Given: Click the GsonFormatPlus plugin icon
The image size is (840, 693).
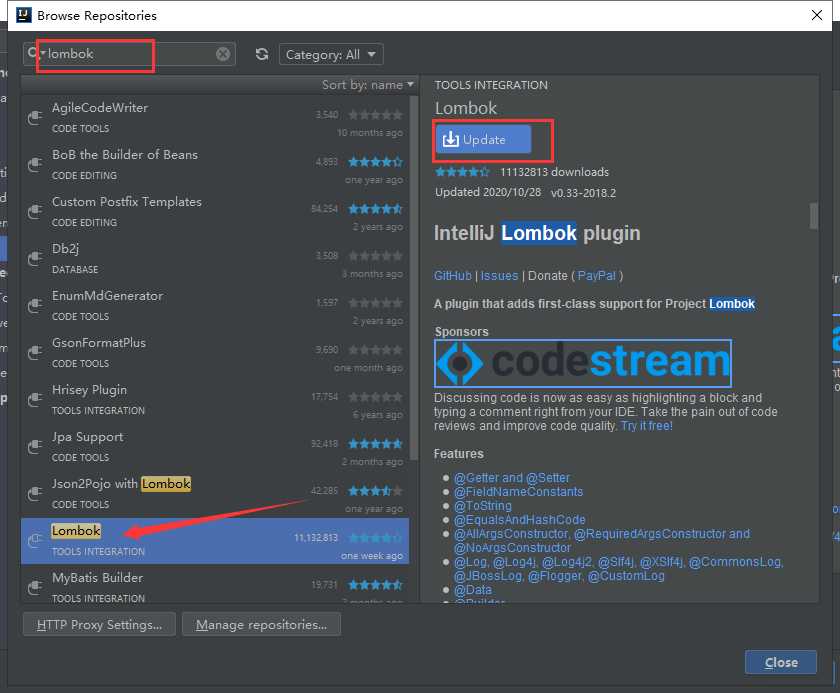Looking at the screenshot, I should click(35, 352).
